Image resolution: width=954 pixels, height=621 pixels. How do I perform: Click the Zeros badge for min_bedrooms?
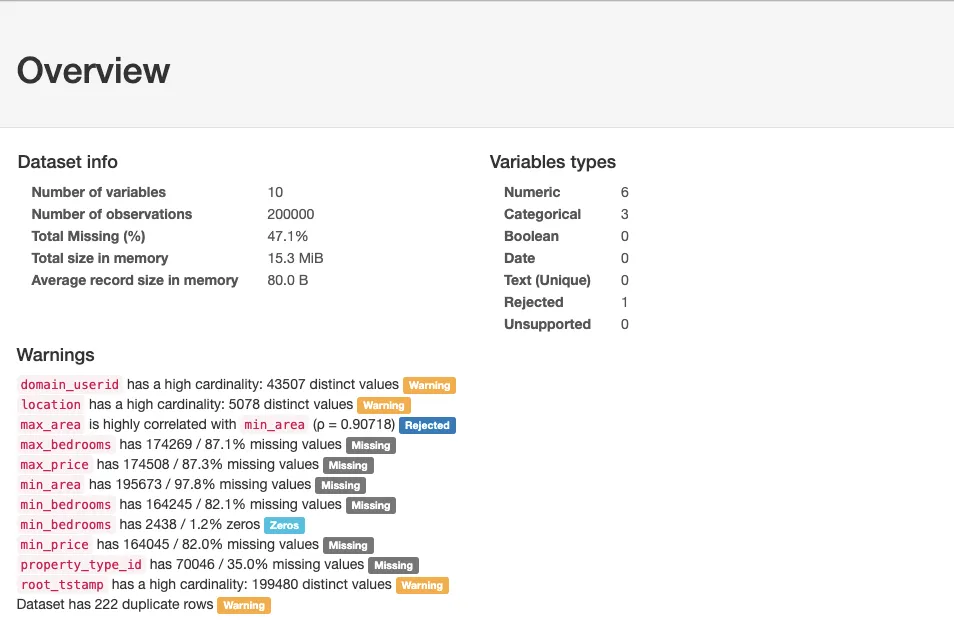(x=284, y=525)
